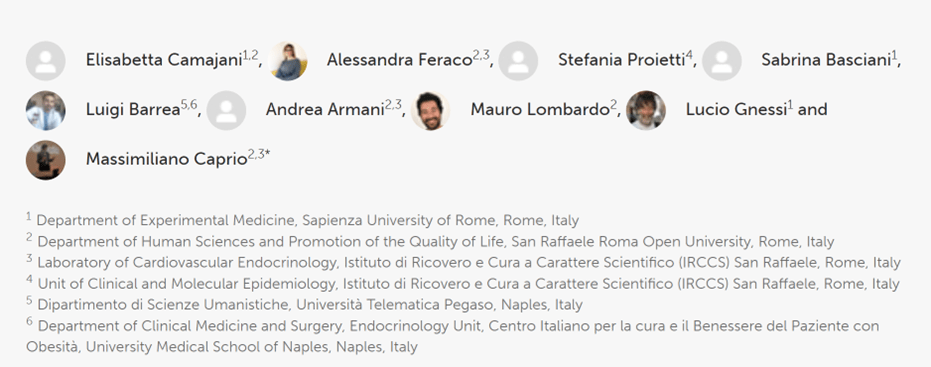
Task: Click Elisabetta Camajani's placeholder avatar icon
Action: (x=46, y=61)
